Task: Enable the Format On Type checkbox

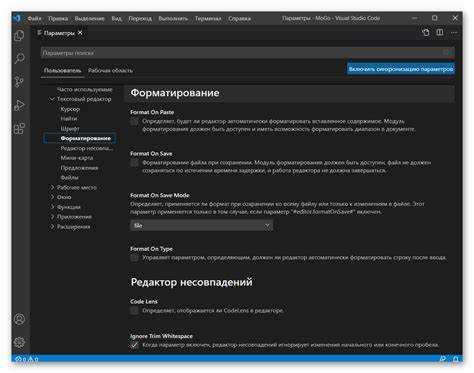Action: tap(134, 258)
